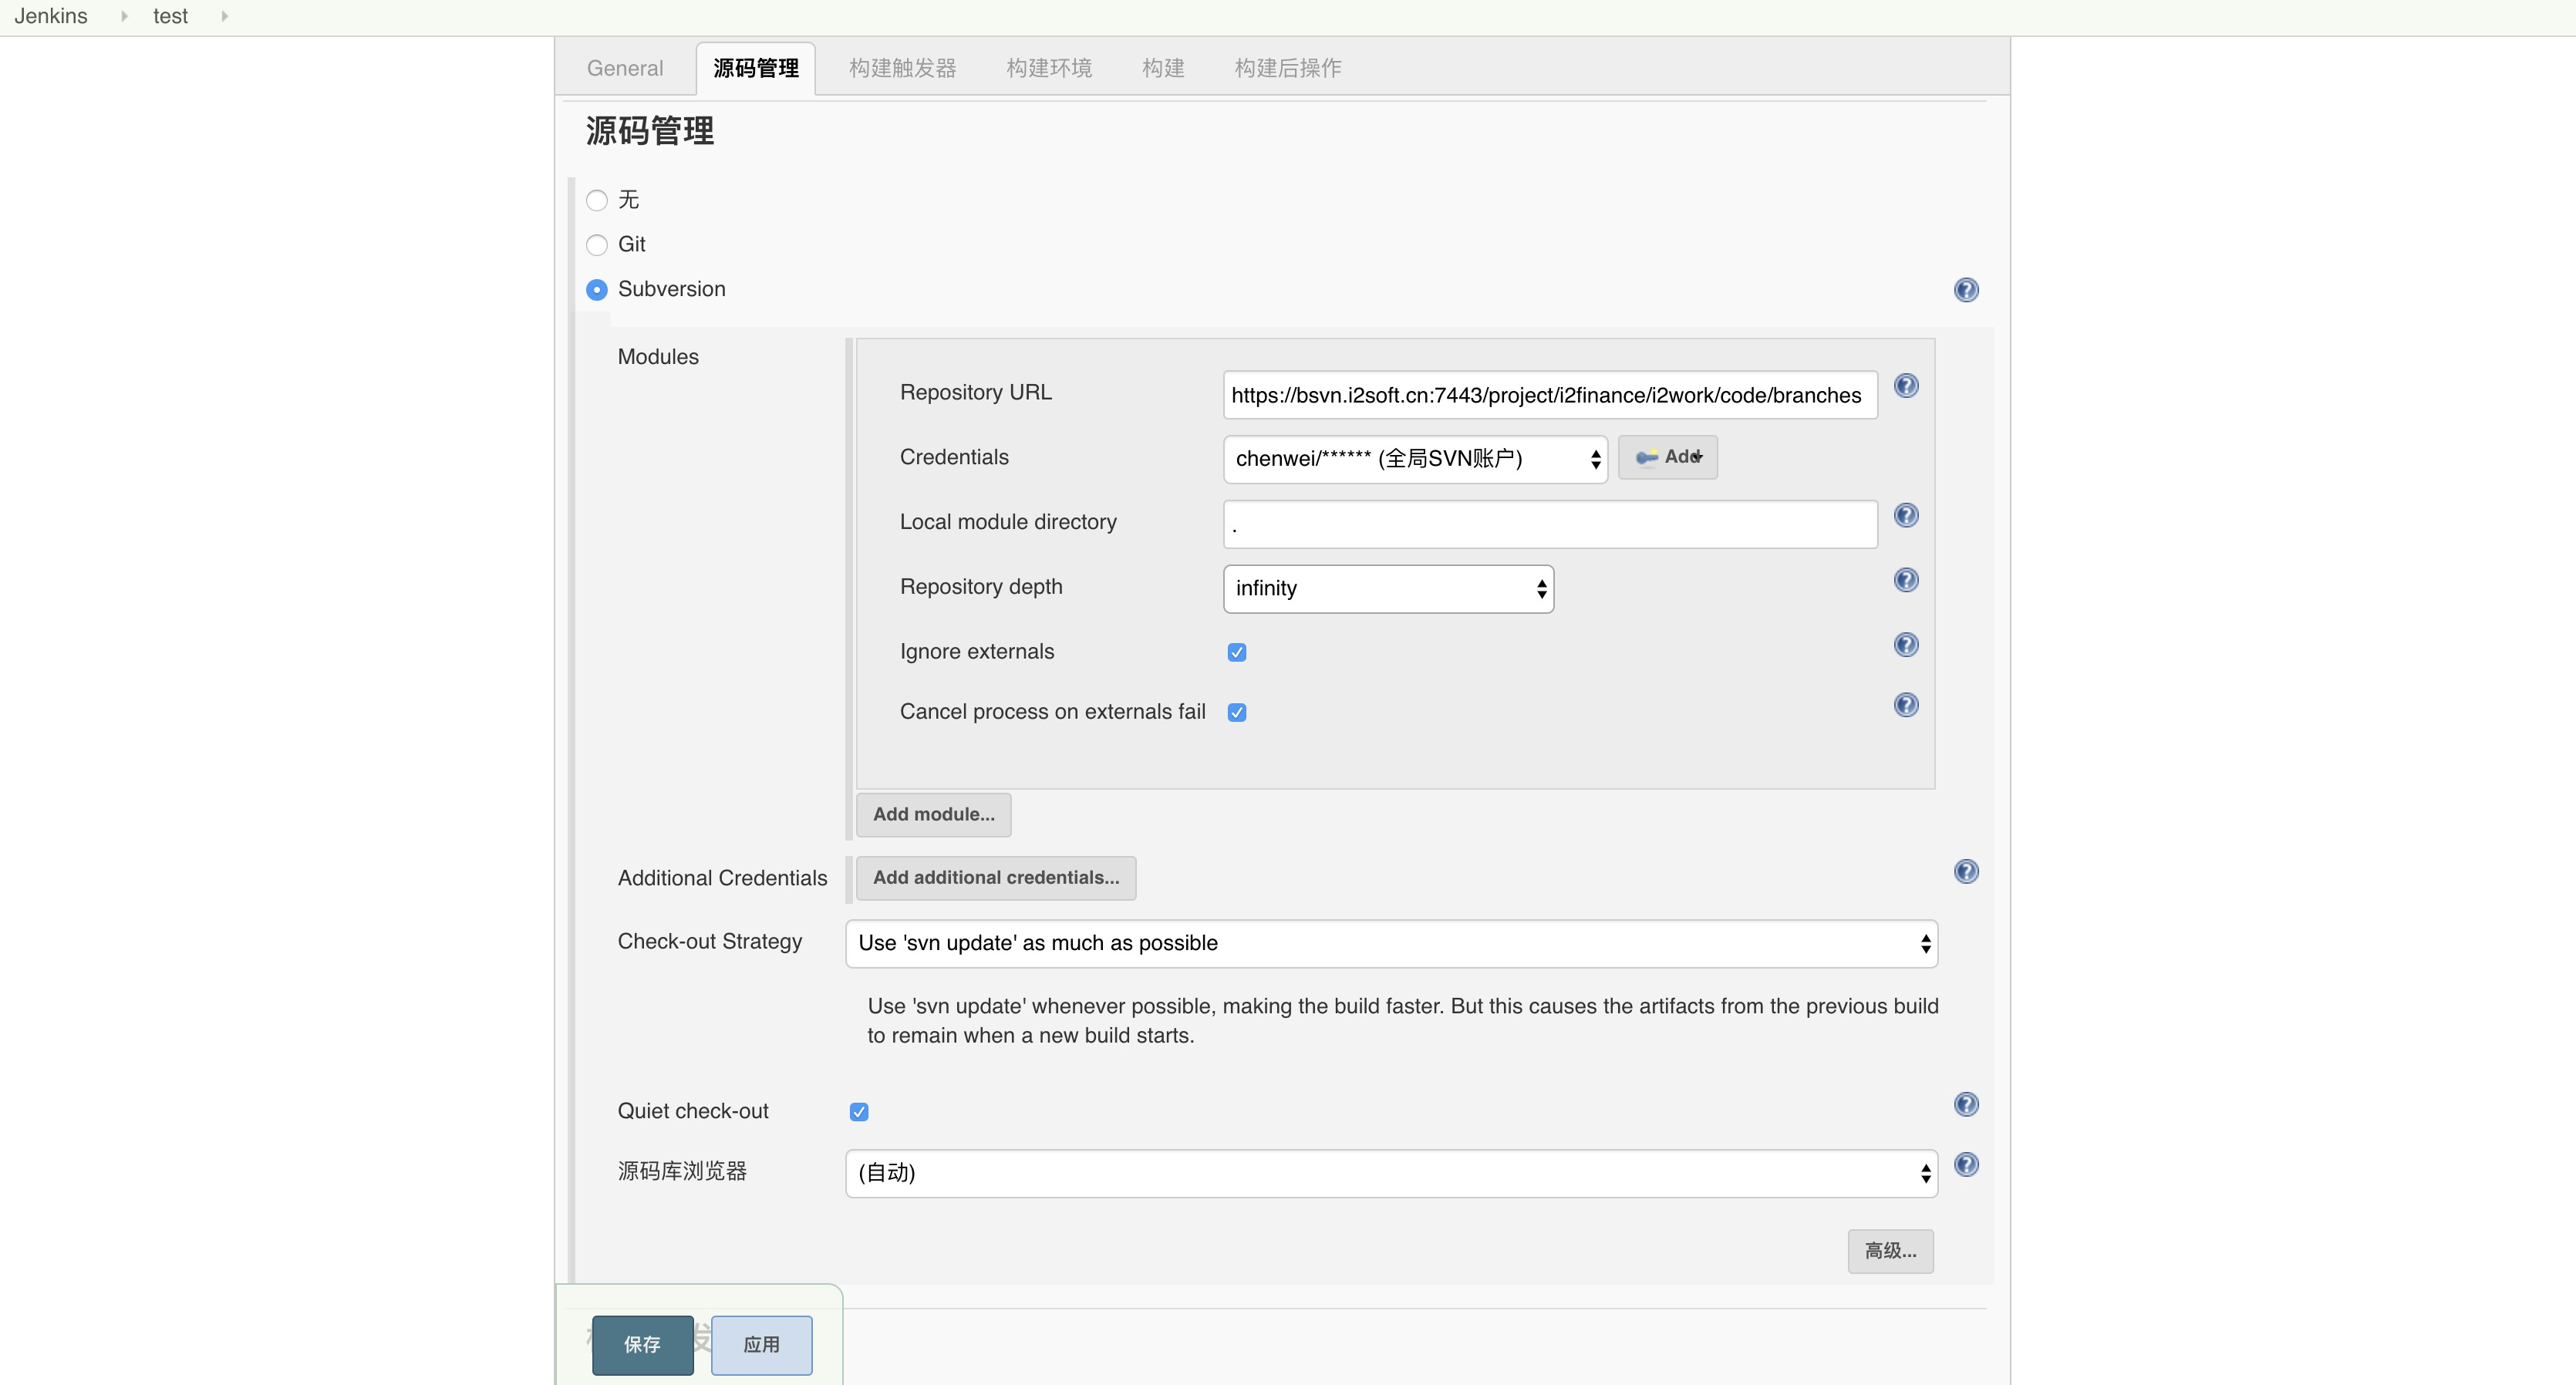Show help for Ignore externals
The image size is (2576, 1385).
point(1906,645)
